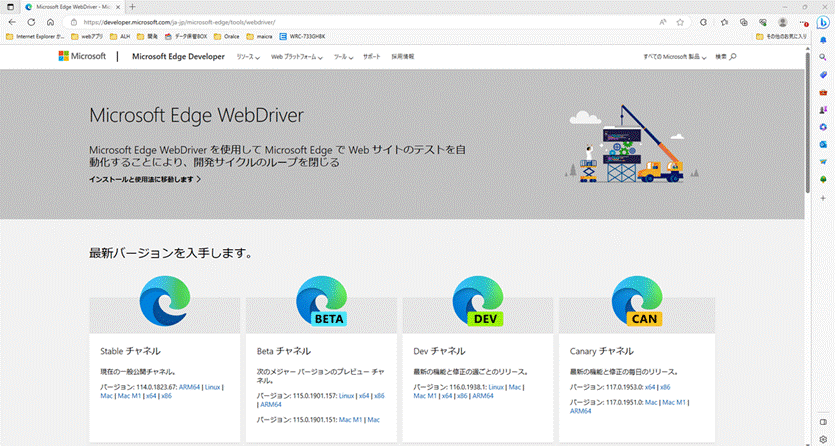Open sidebar Tools briefcase icon
The height and width of the screenshot is (446, 835).
pos(823,93)
